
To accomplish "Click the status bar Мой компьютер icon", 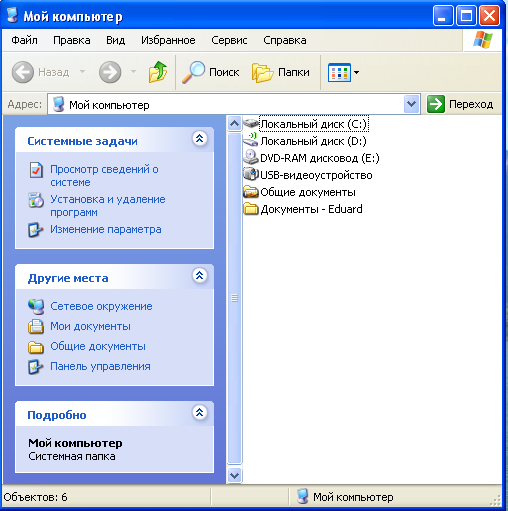I will (x=302, y=496).
